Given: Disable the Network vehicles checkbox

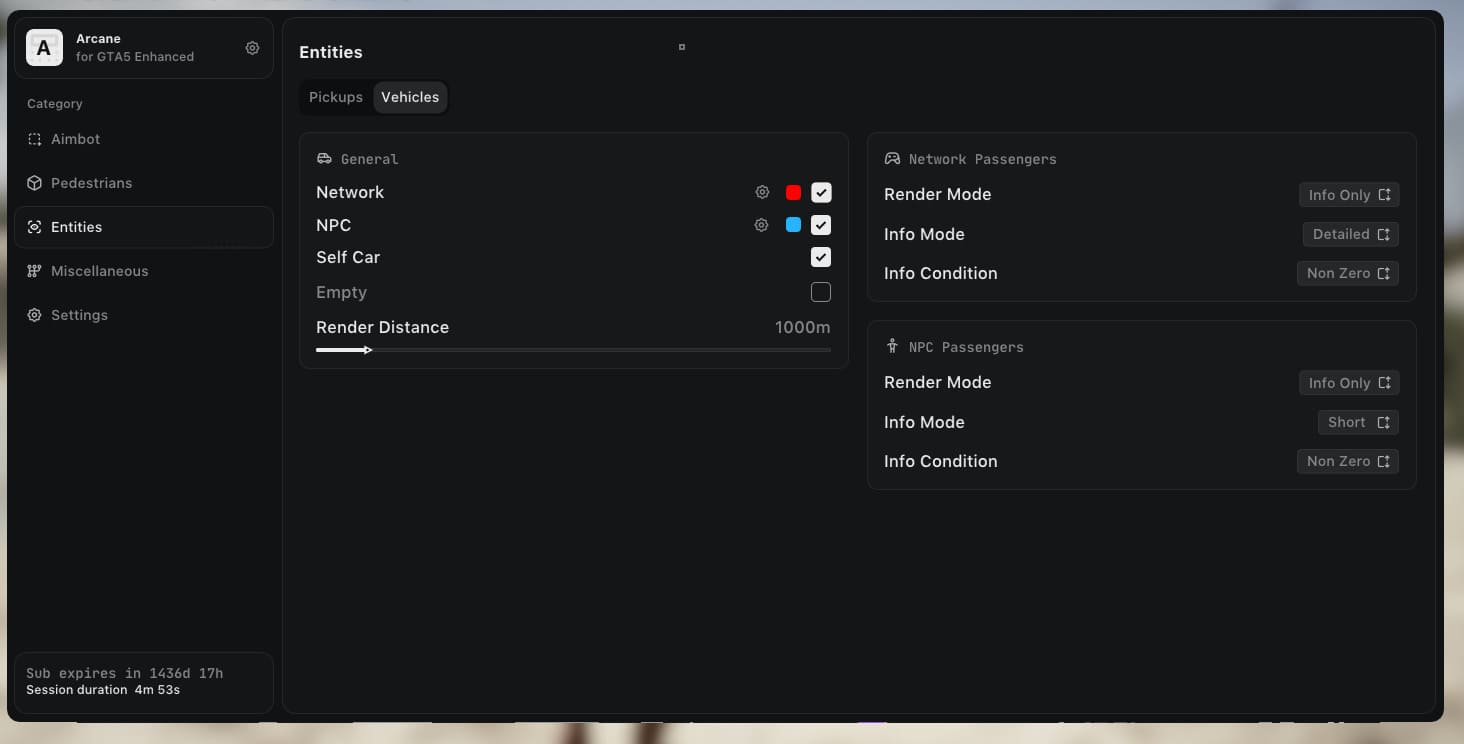Looking at the screenshot, I should pyautogui.click(x=821, y=192).
